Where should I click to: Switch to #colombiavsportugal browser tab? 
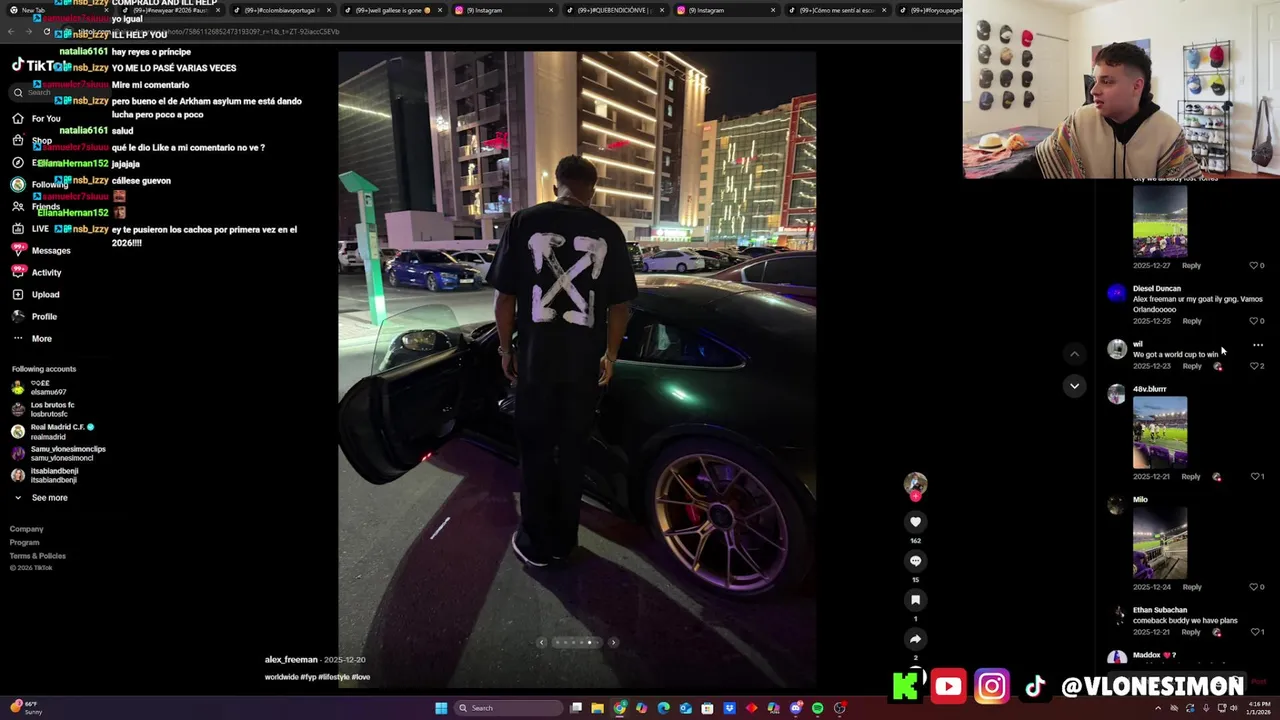[282, 10]
